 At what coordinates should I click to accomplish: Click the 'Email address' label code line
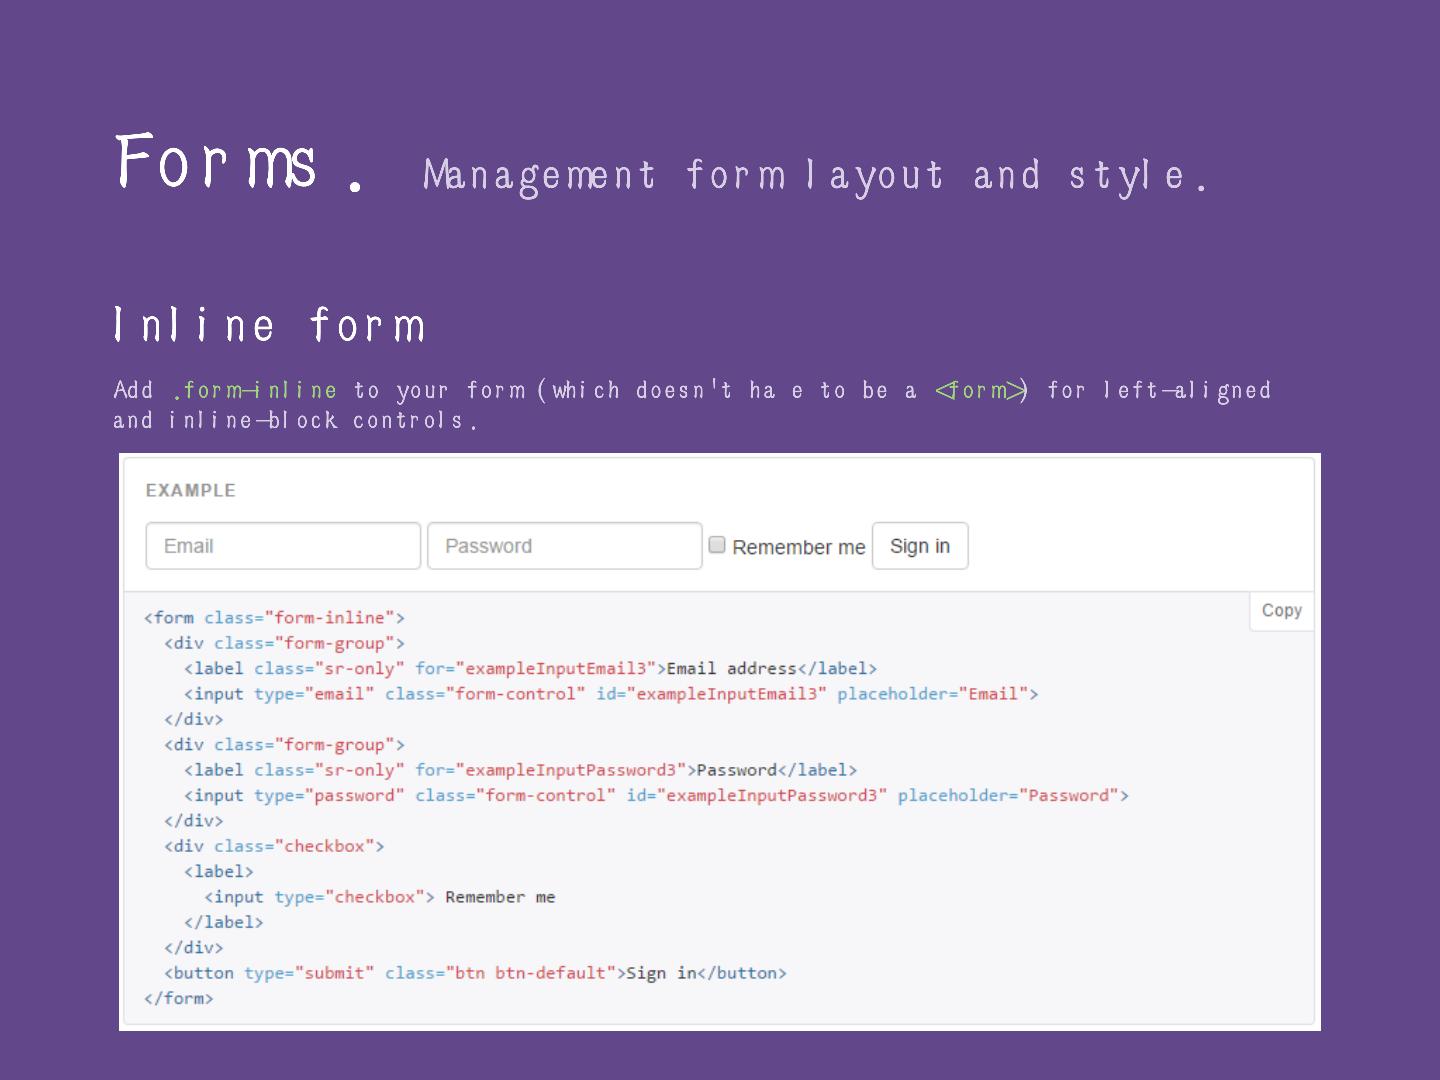pos(530,669)
